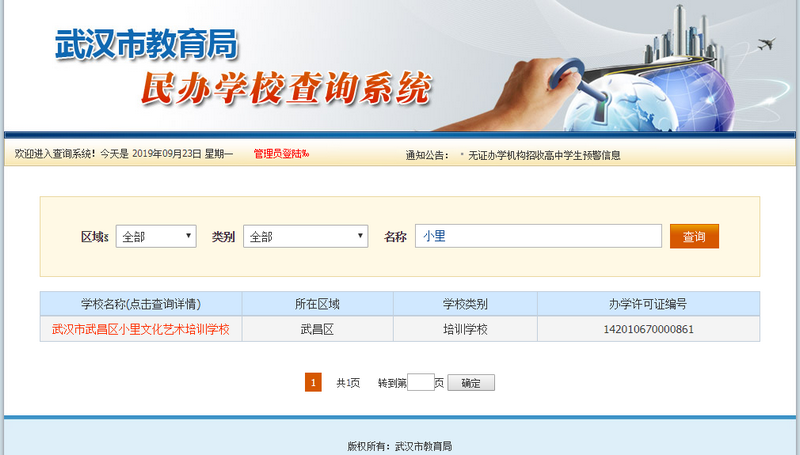
Task: Click the 学校名称(点击查询详情) column header
Action: click(x=141, y=304)
